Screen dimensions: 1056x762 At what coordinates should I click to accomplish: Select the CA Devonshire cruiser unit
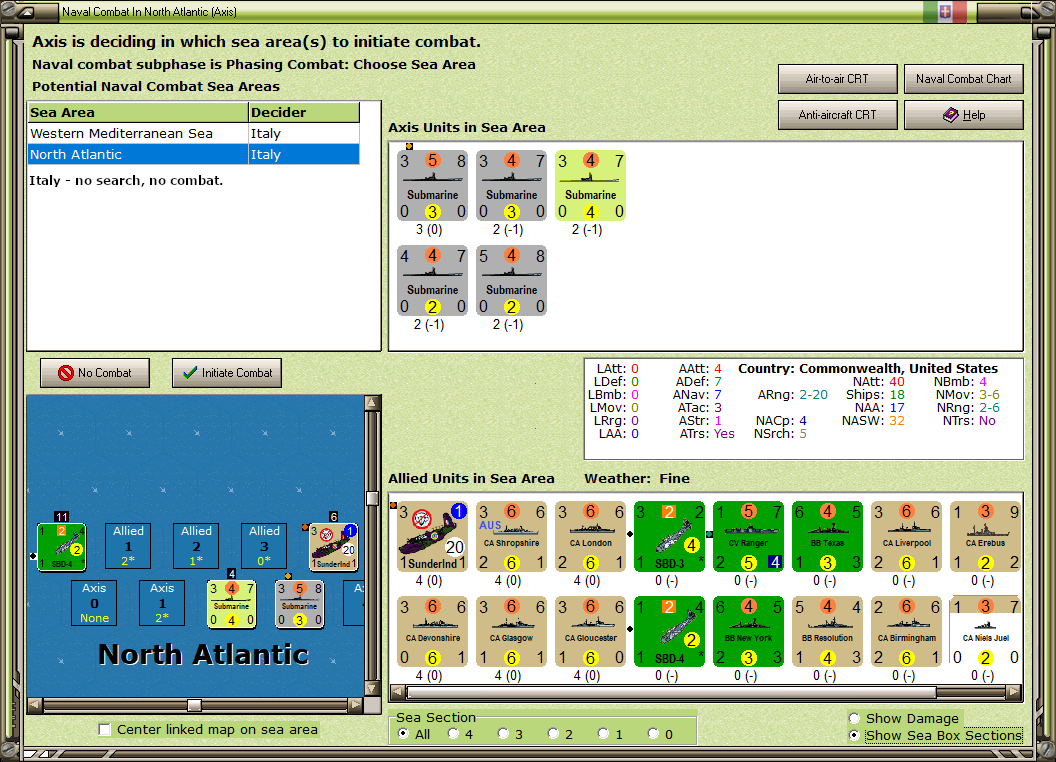click(x=432, y=631)
